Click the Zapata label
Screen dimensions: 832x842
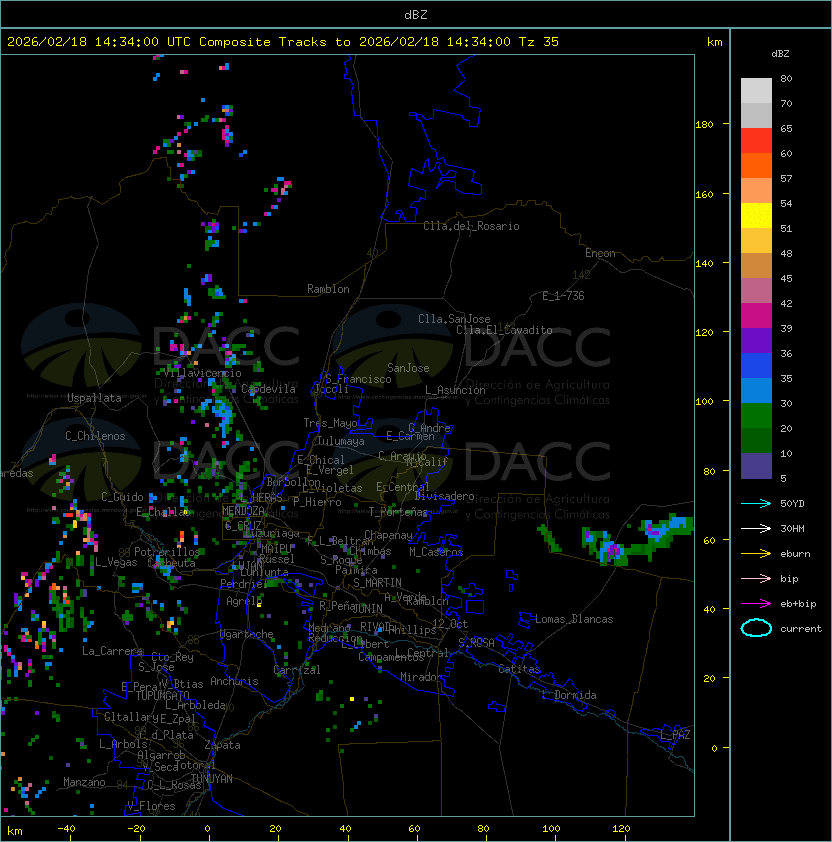[222, 745]
